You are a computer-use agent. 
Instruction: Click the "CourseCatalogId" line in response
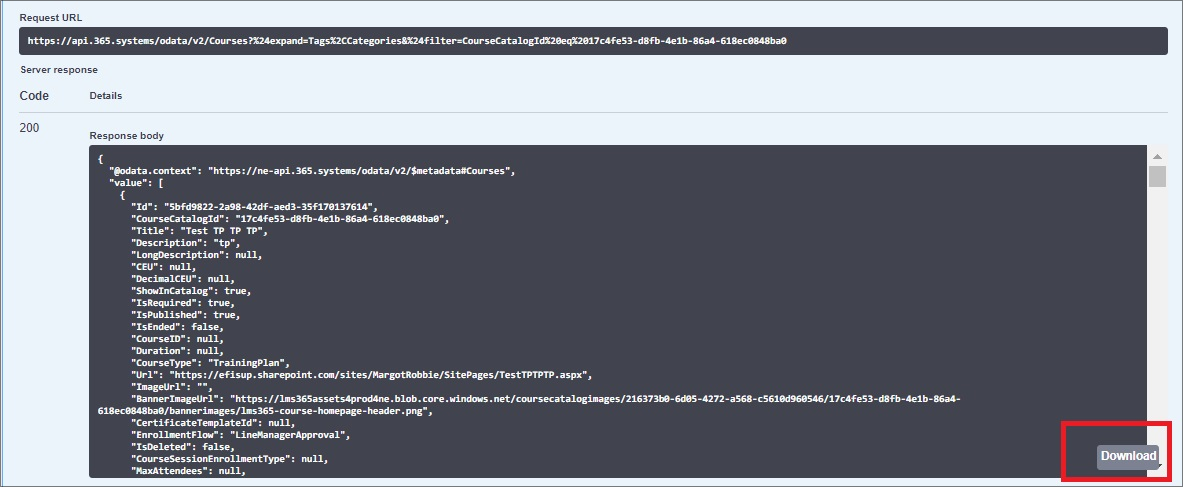[290, 218]
